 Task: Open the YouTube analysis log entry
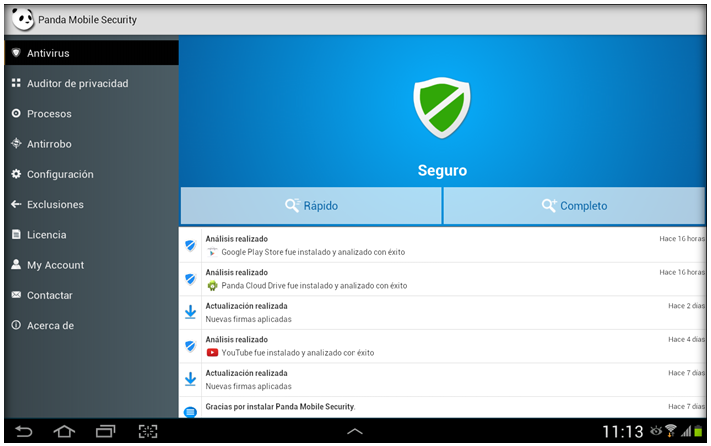442,346
